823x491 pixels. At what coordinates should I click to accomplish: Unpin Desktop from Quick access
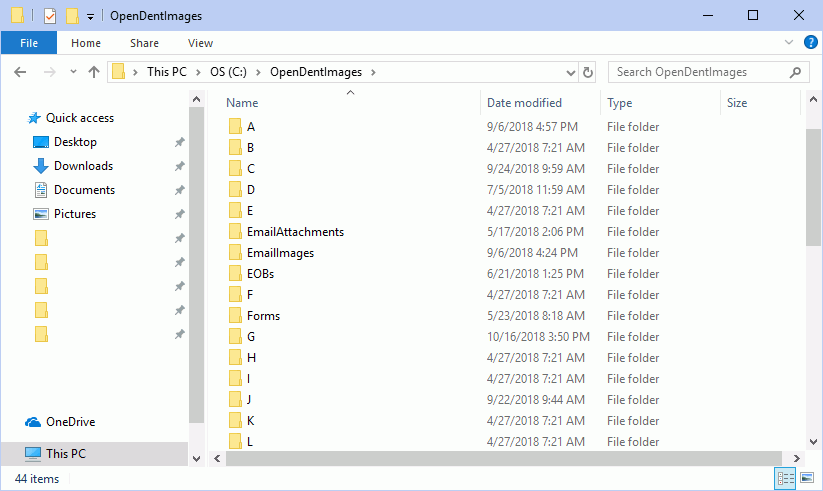coord(179,142)
